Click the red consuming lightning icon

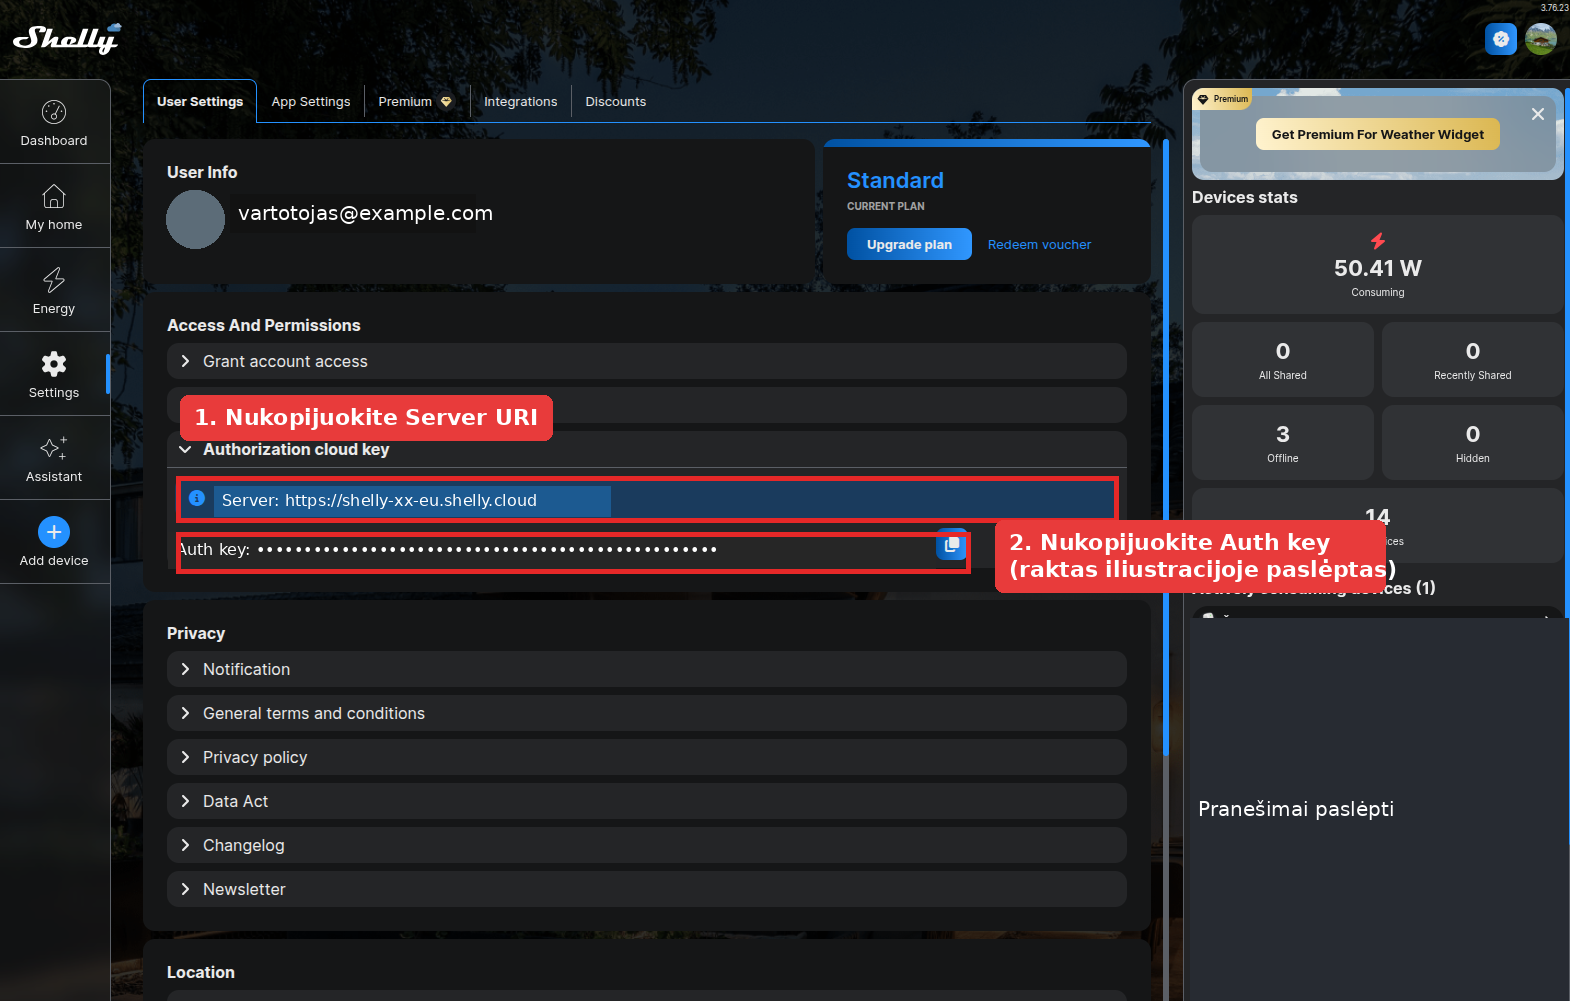pos(1378,241)
